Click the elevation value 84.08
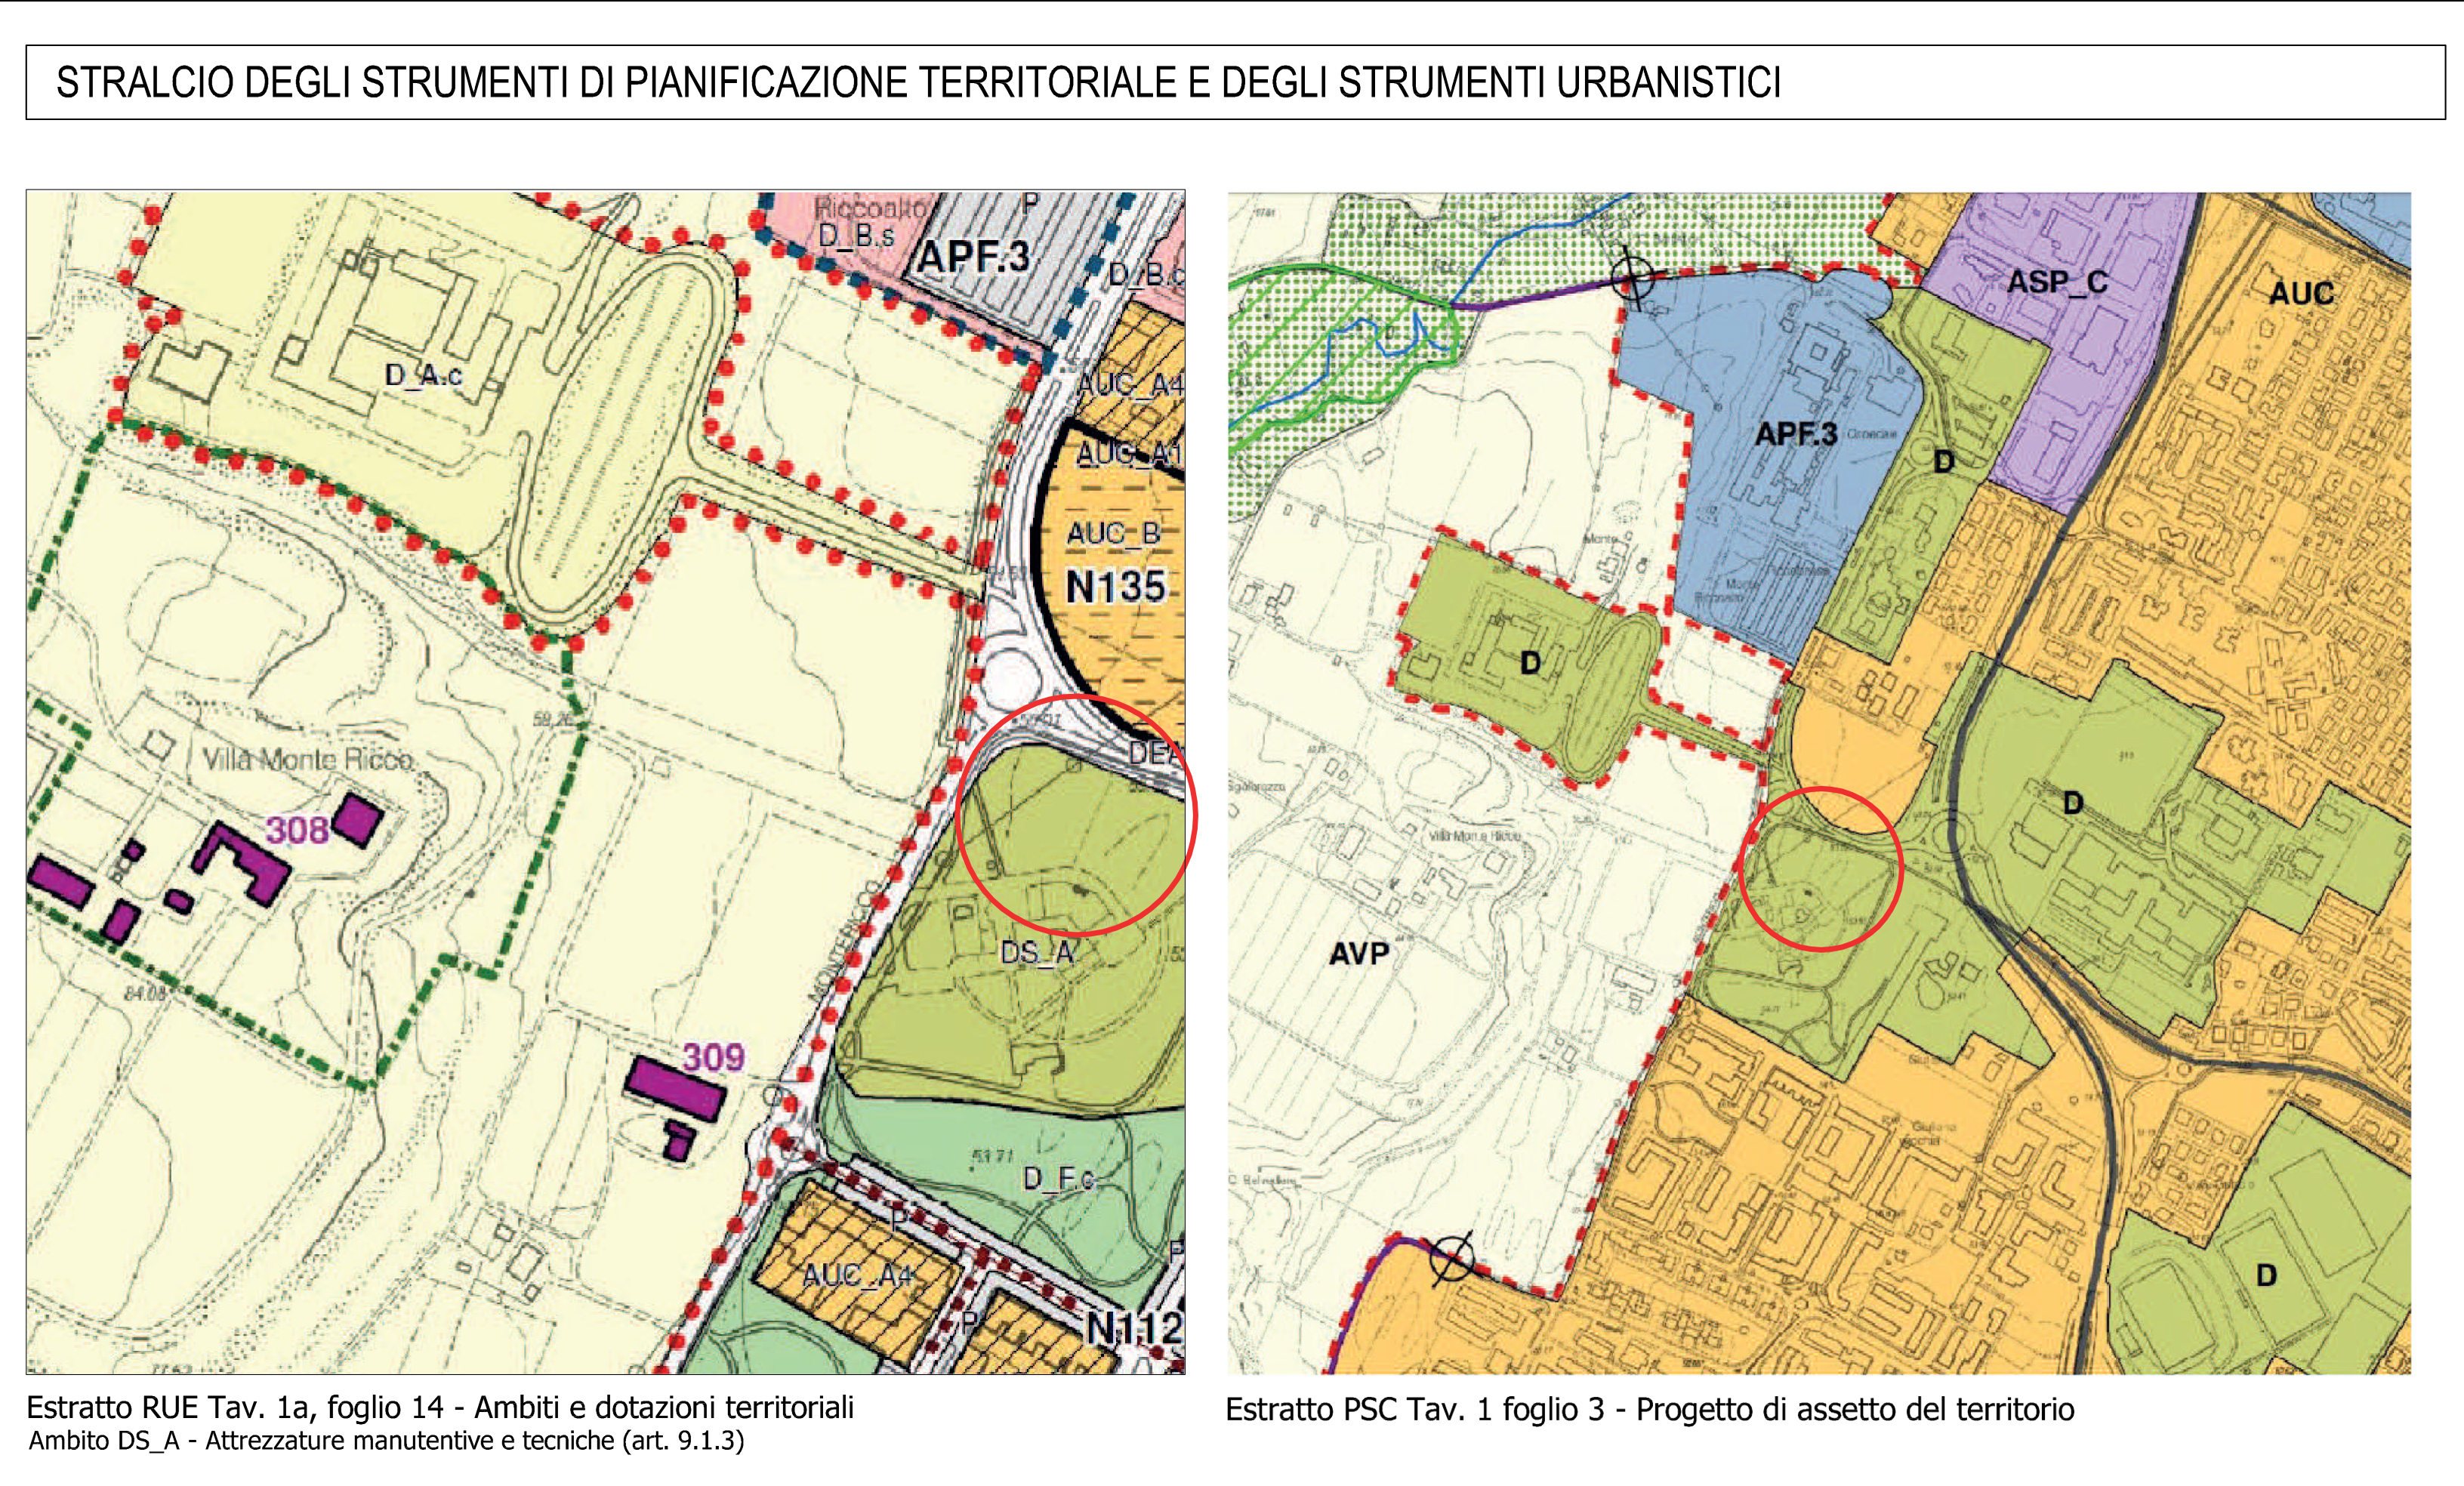 [x=145, y=994]
